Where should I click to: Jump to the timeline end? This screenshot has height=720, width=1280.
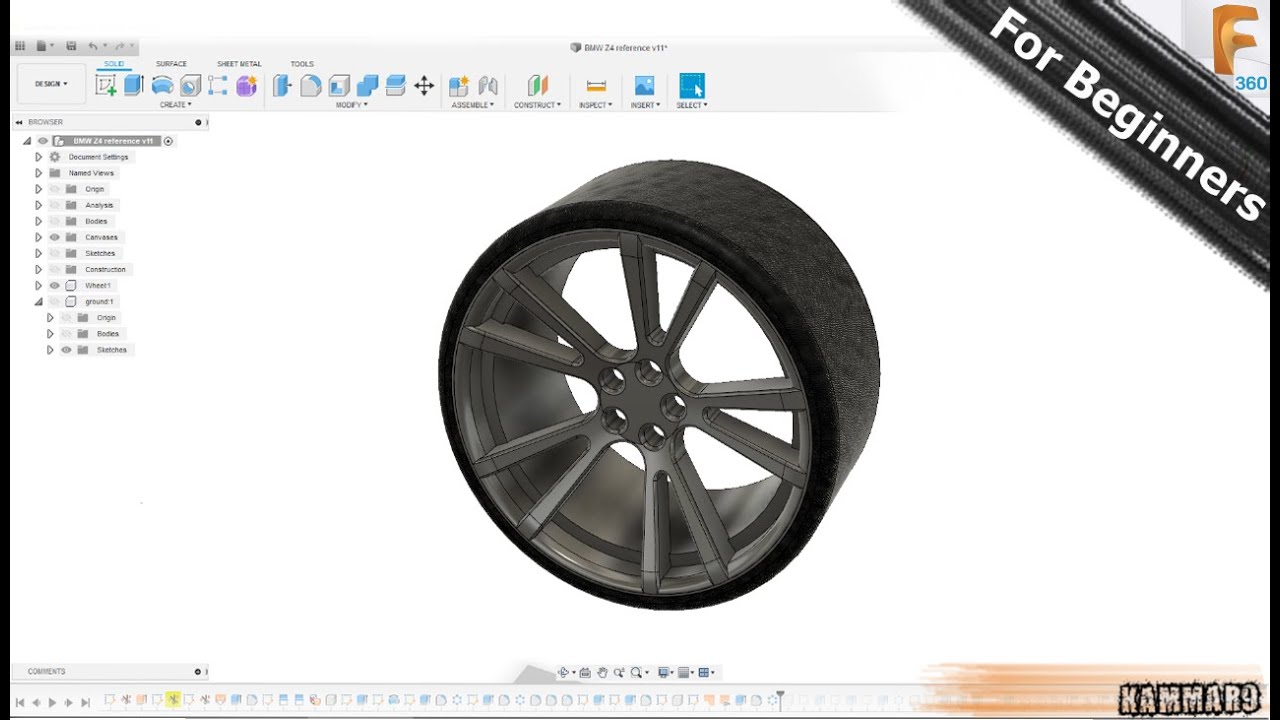[86, 702]
